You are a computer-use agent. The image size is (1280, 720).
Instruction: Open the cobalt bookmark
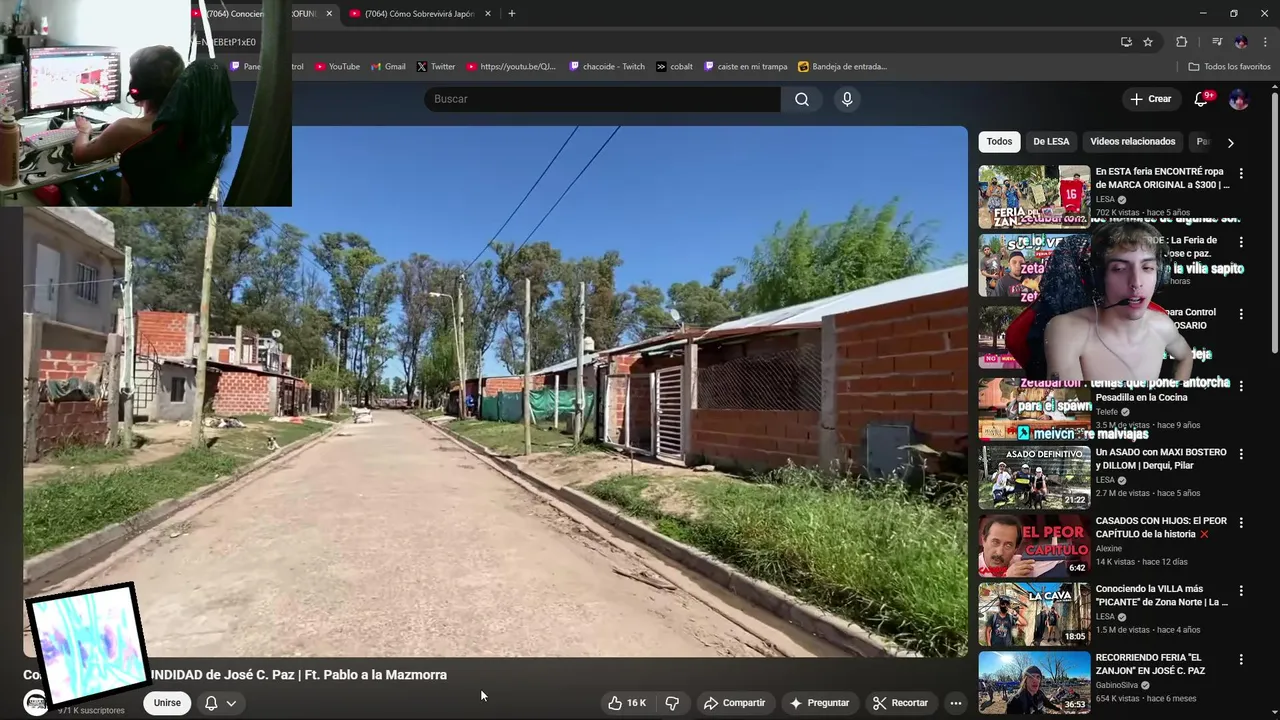674,67
